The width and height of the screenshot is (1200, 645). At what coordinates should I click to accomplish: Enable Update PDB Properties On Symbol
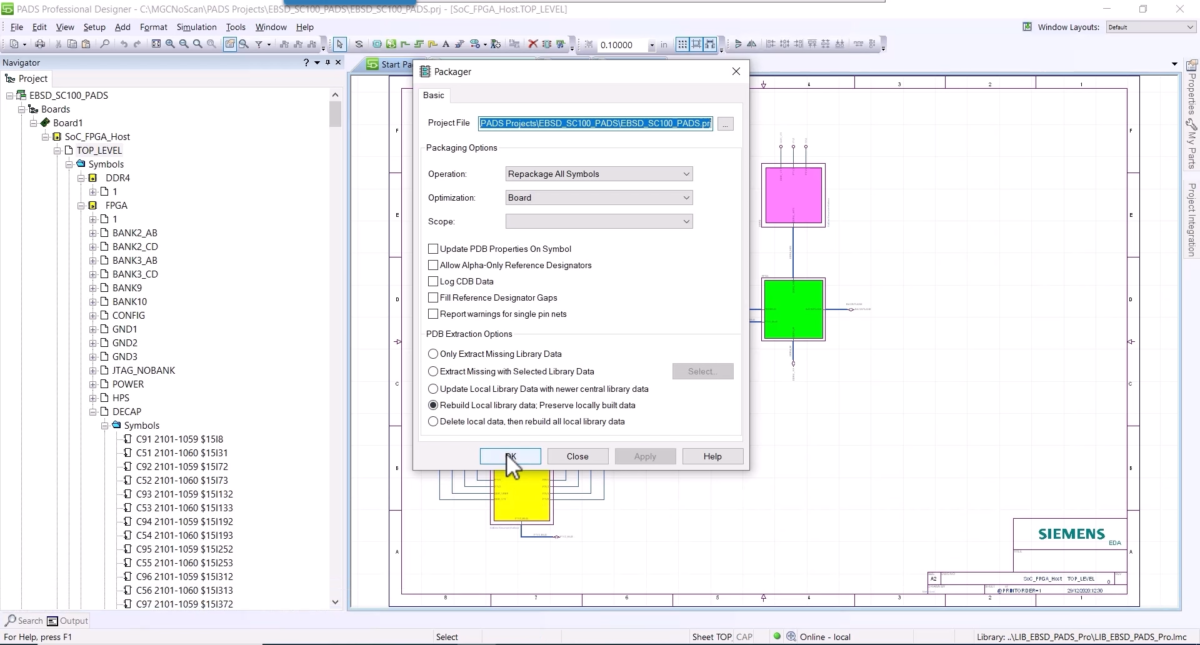[433, 249]
